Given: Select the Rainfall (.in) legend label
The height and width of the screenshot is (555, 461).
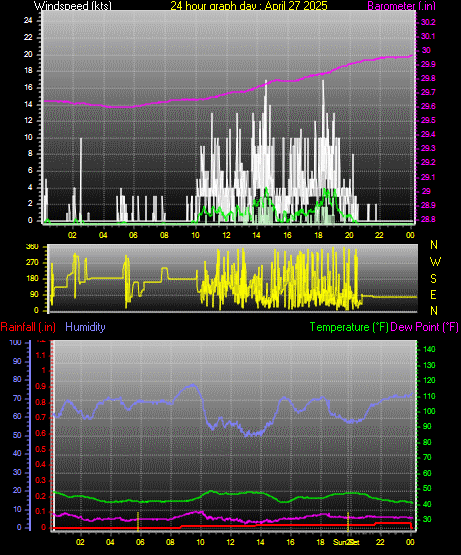Looking at the screenshot, I should tap(28, 327).
